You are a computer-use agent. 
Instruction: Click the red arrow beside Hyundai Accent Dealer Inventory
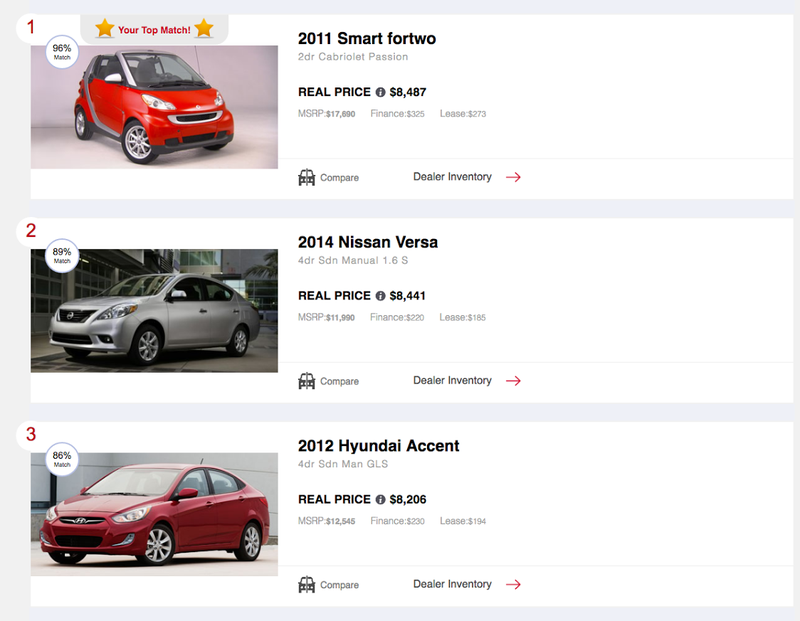coord(513,584)
